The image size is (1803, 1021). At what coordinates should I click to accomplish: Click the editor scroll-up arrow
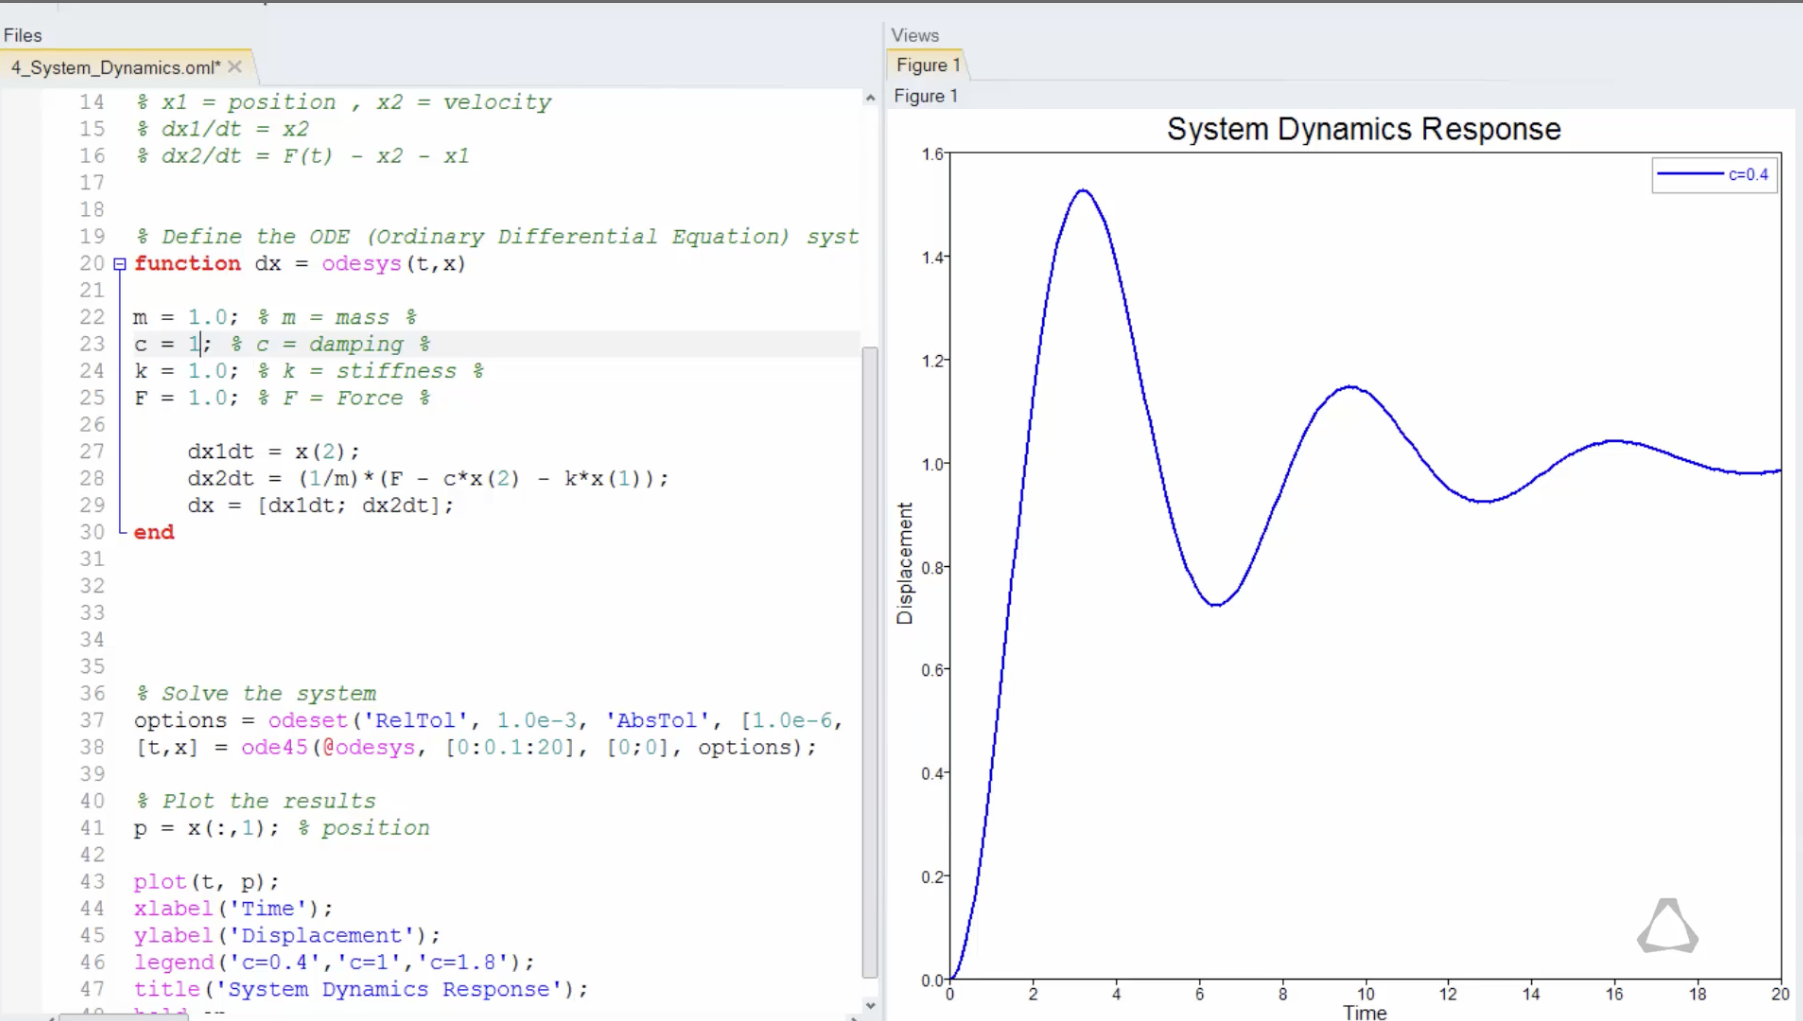pyautogui.click(x=870, y=98)
